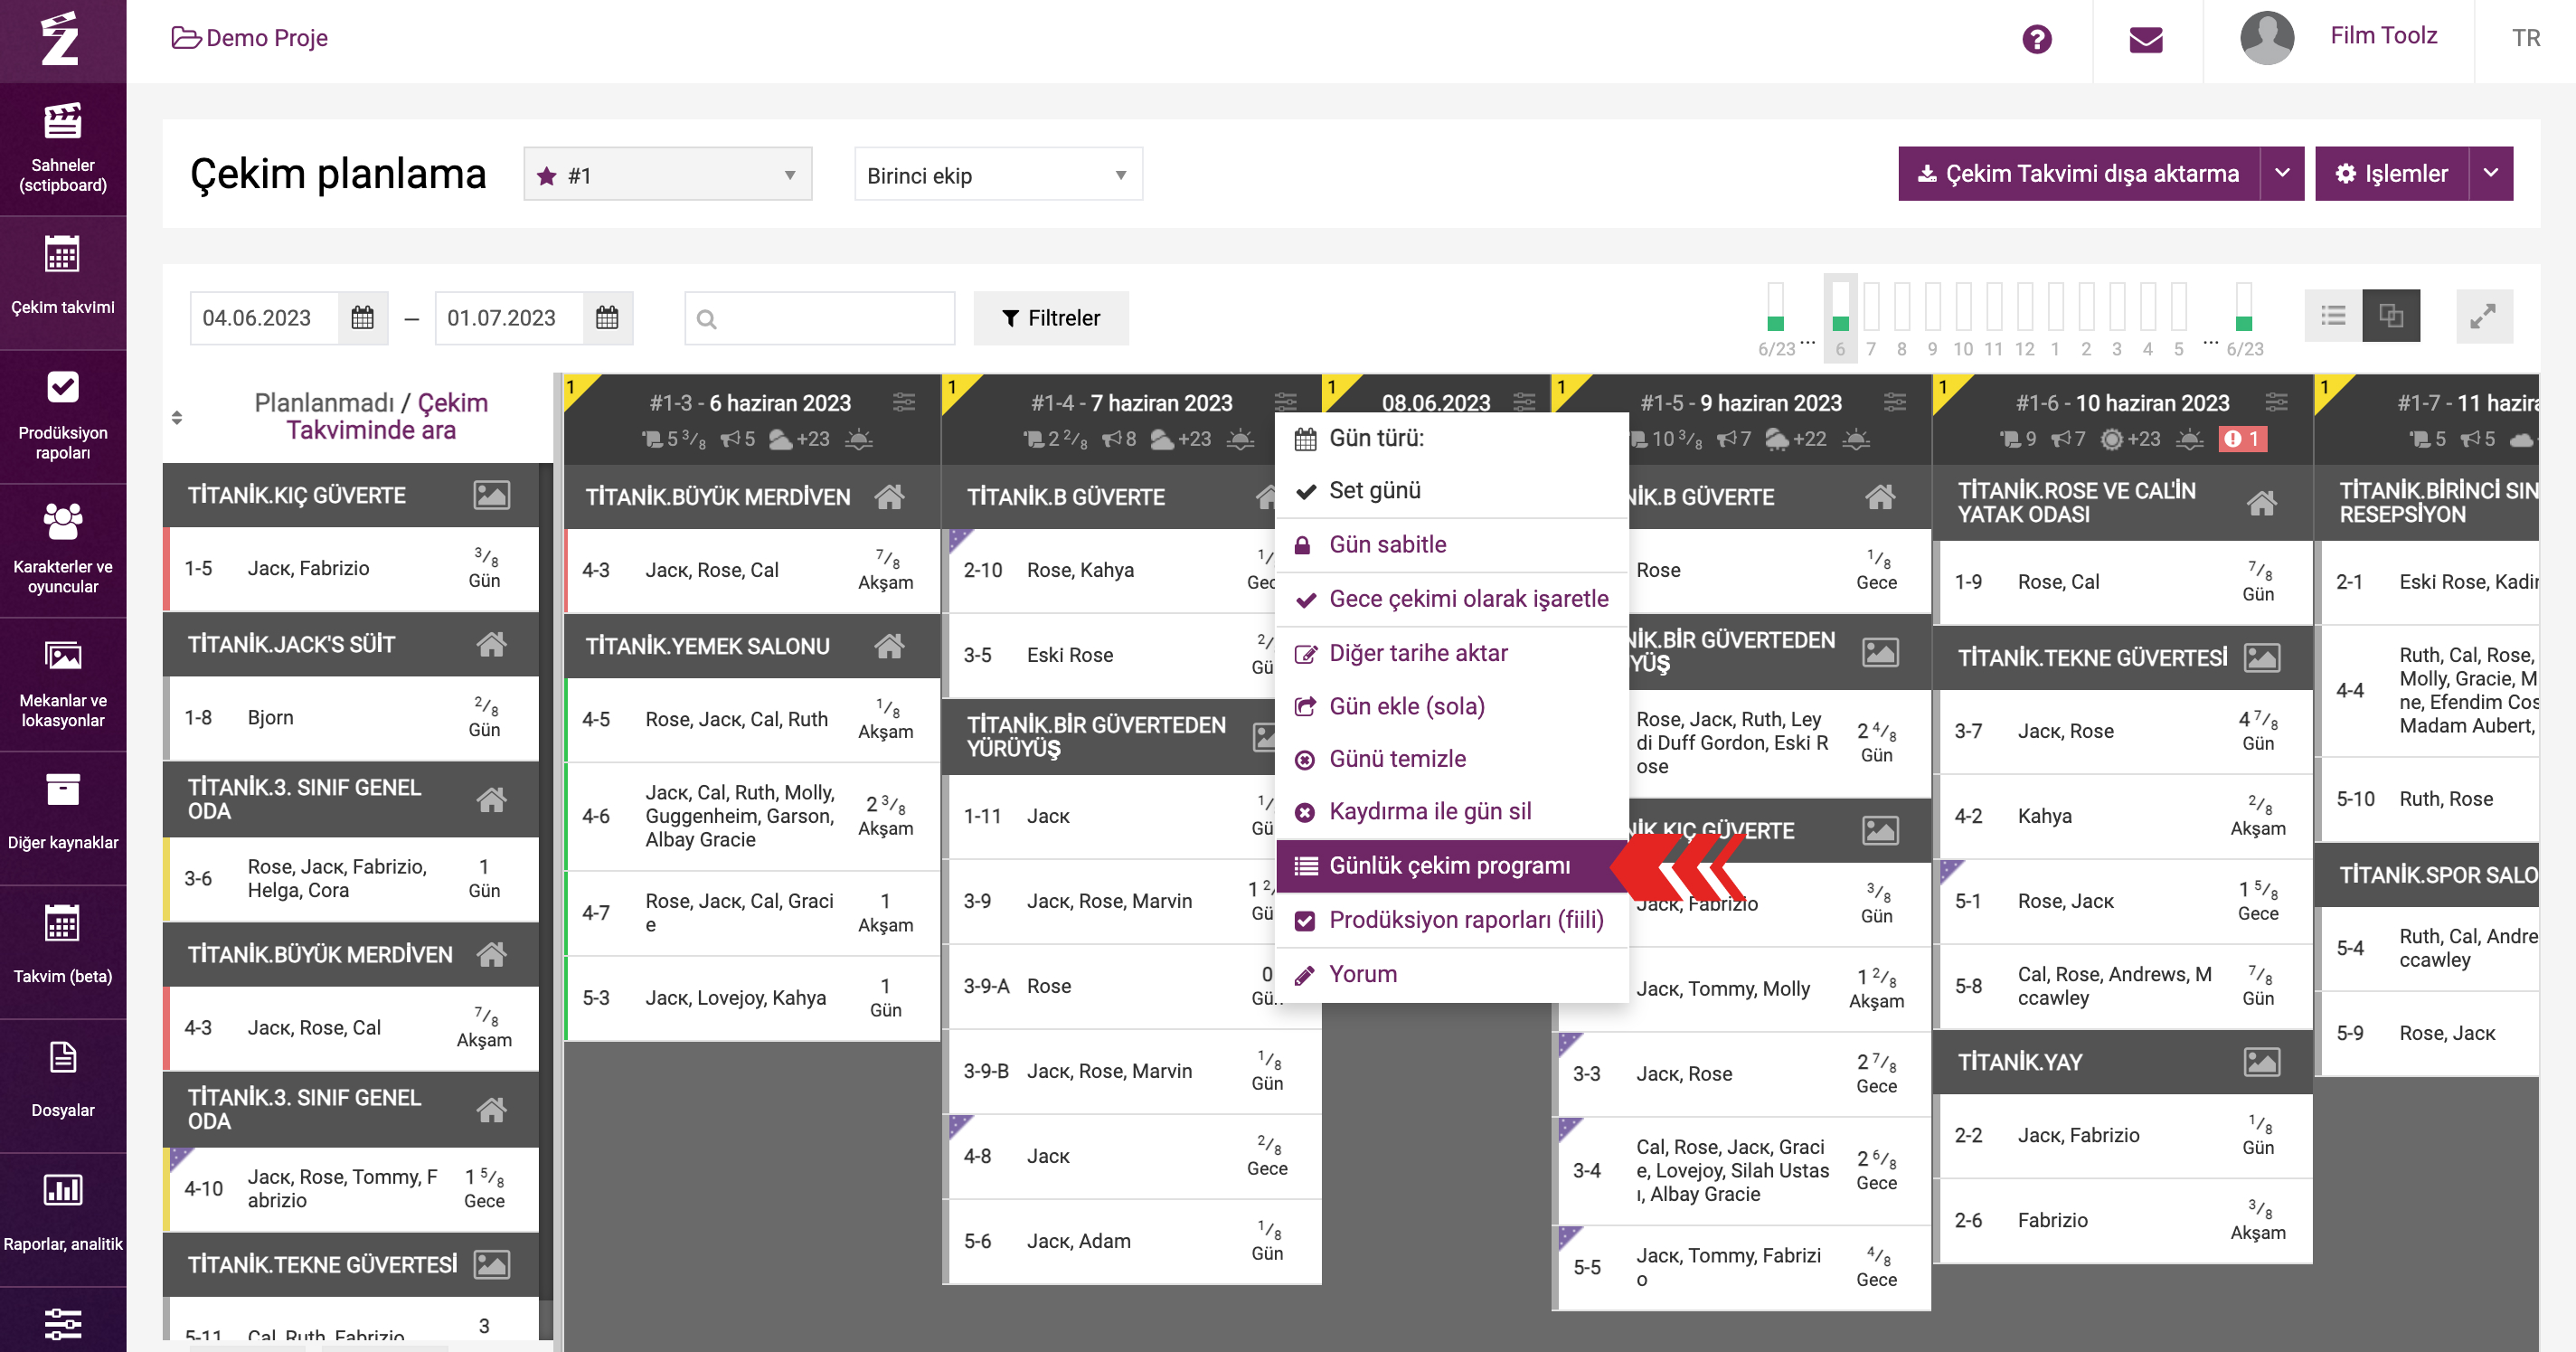Open the help question mark icon

coord(2036,39)
